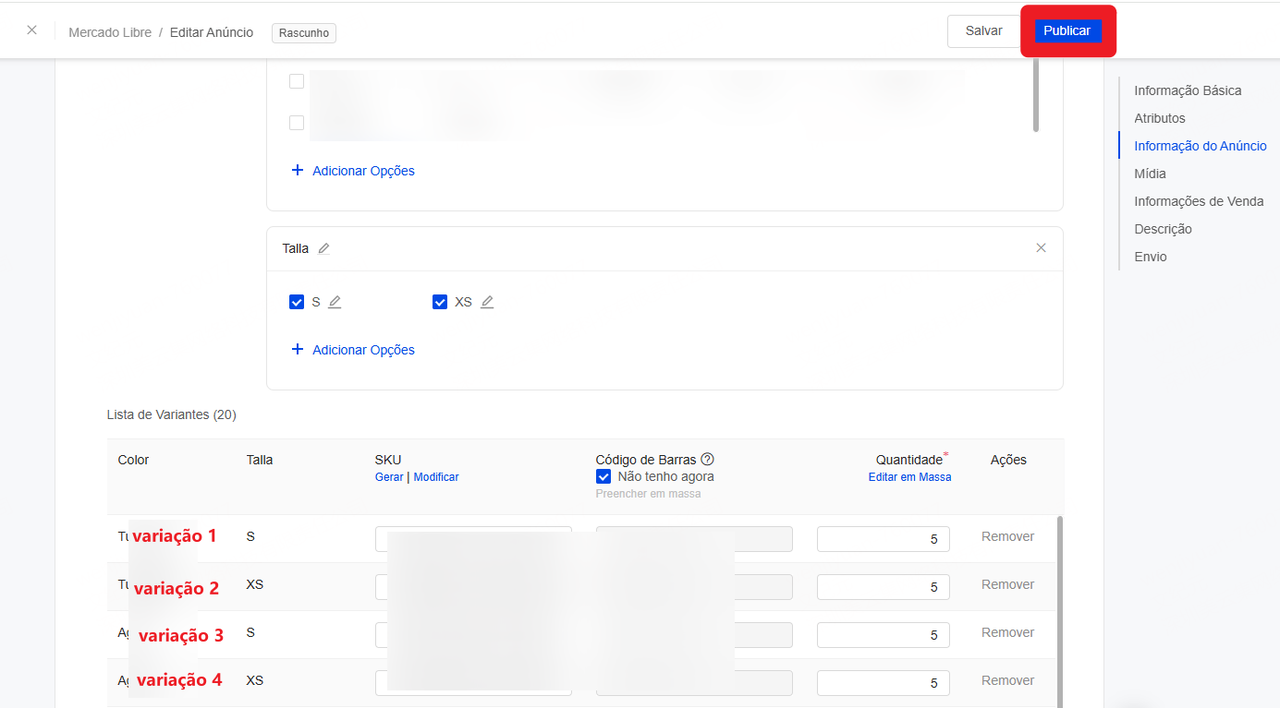Click the Salvar button
The height and width of the screenshot is (708, 1280).
(984, 31)
